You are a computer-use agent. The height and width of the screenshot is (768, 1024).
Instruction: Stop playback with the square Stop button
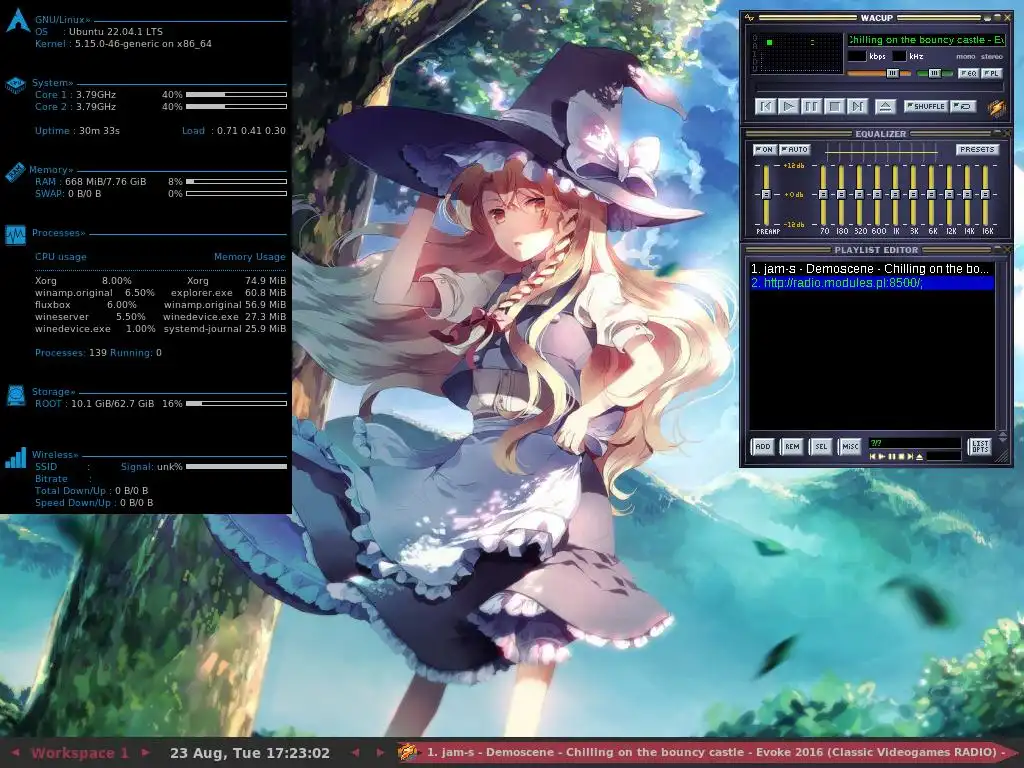click(x=835, y=106)
